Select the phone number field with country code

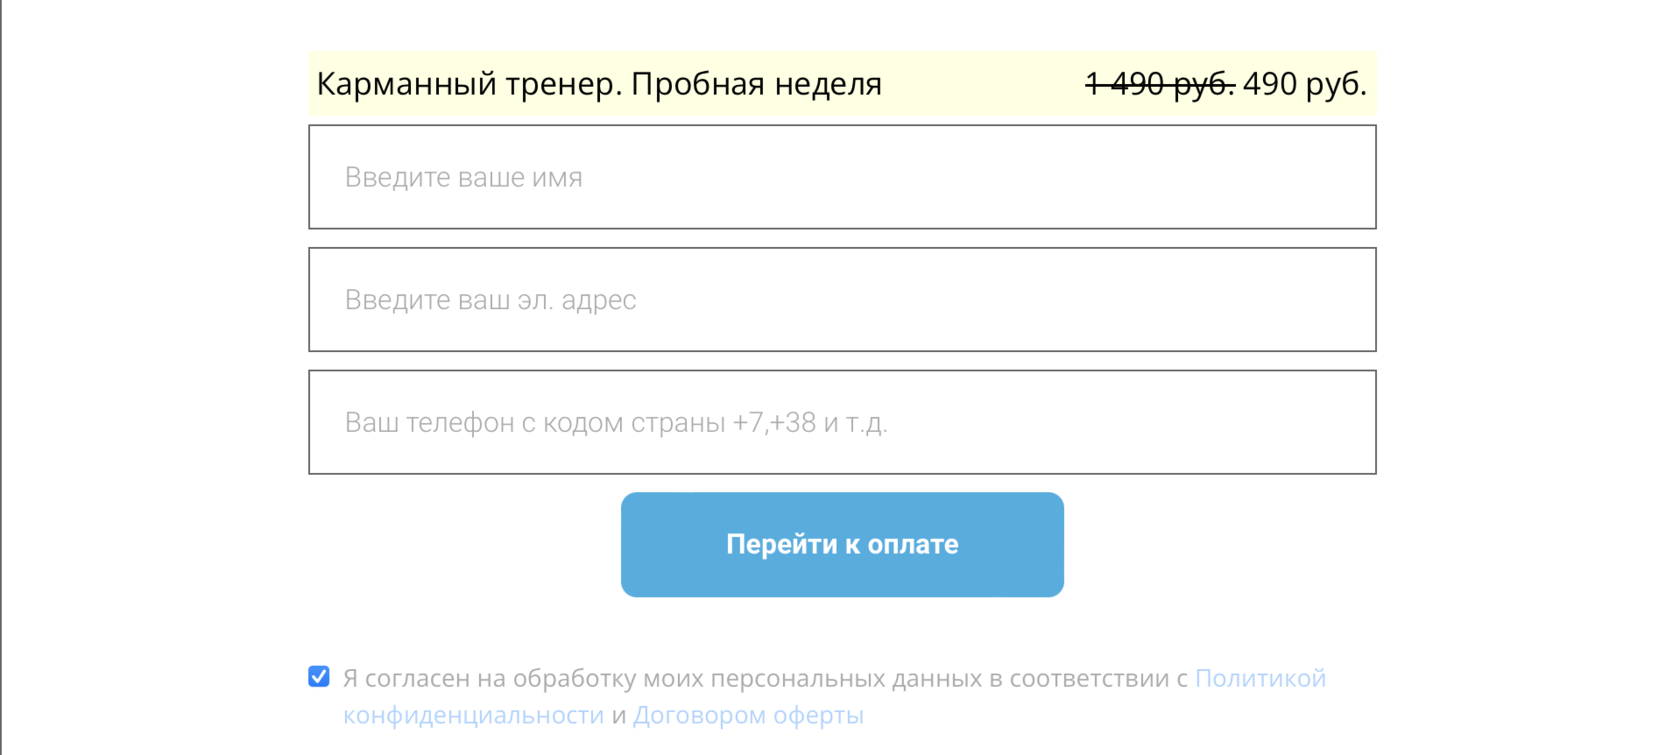coord(842,422)
